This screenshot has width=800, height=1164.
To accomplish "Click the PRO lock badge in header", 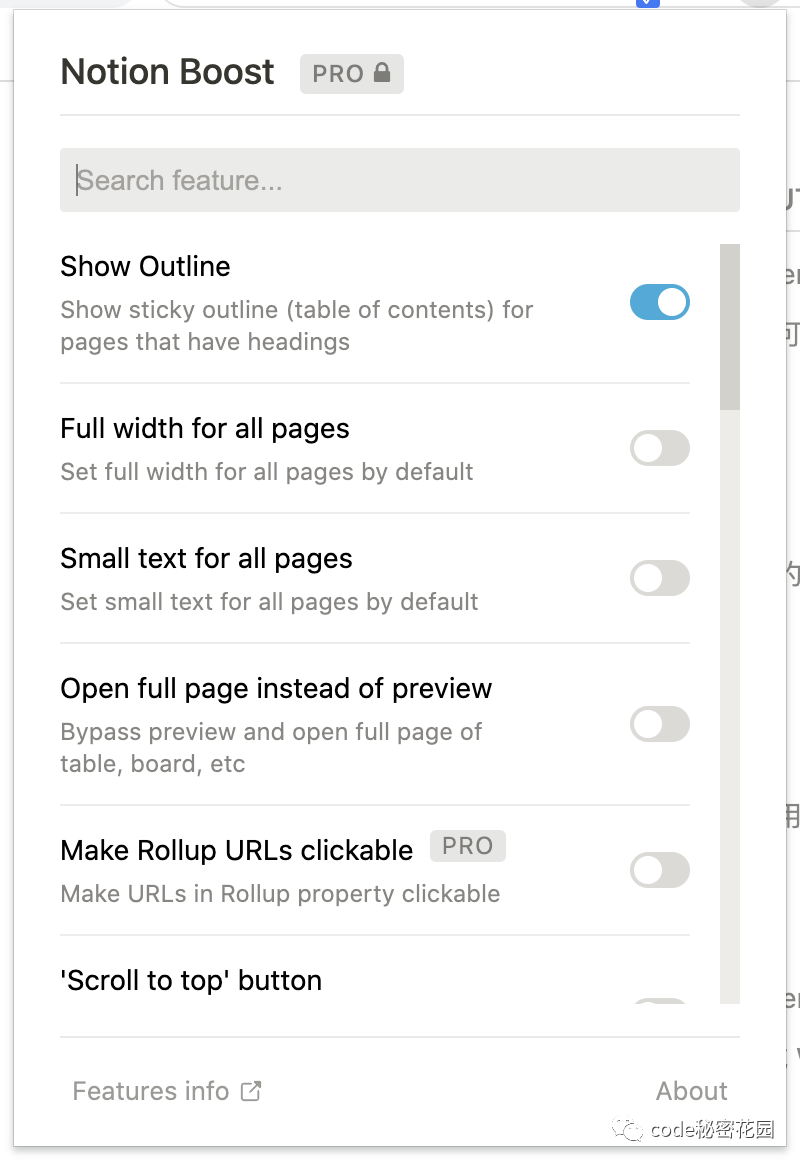I will (351, 74).
